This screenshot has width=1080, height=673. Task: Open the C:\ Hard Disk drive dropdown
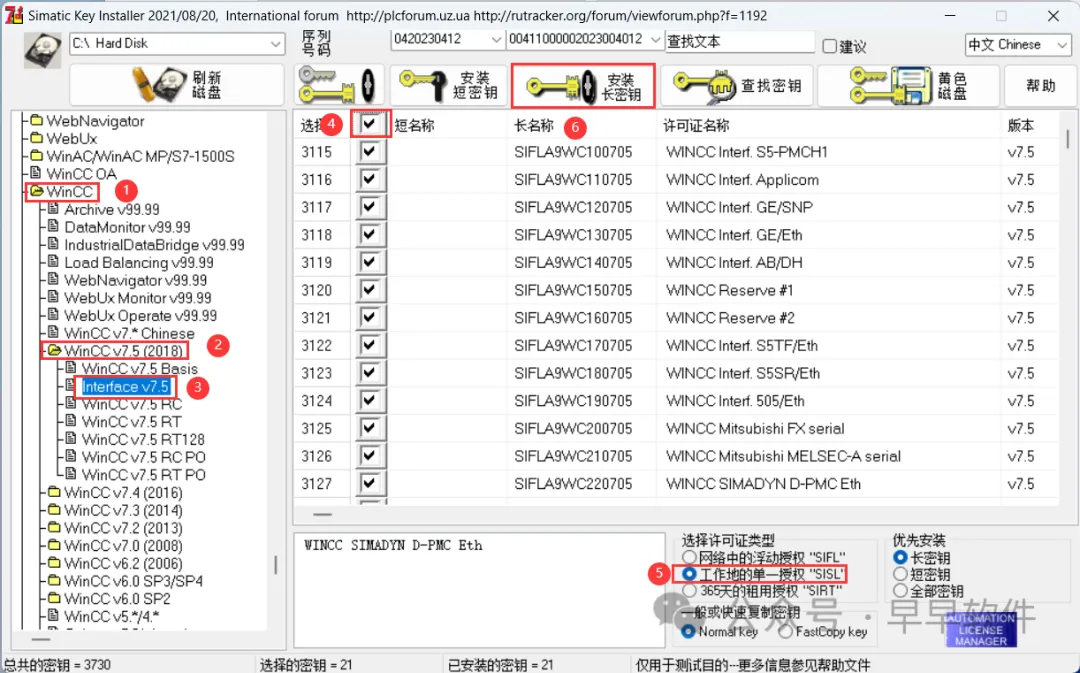tap(177, 43)
